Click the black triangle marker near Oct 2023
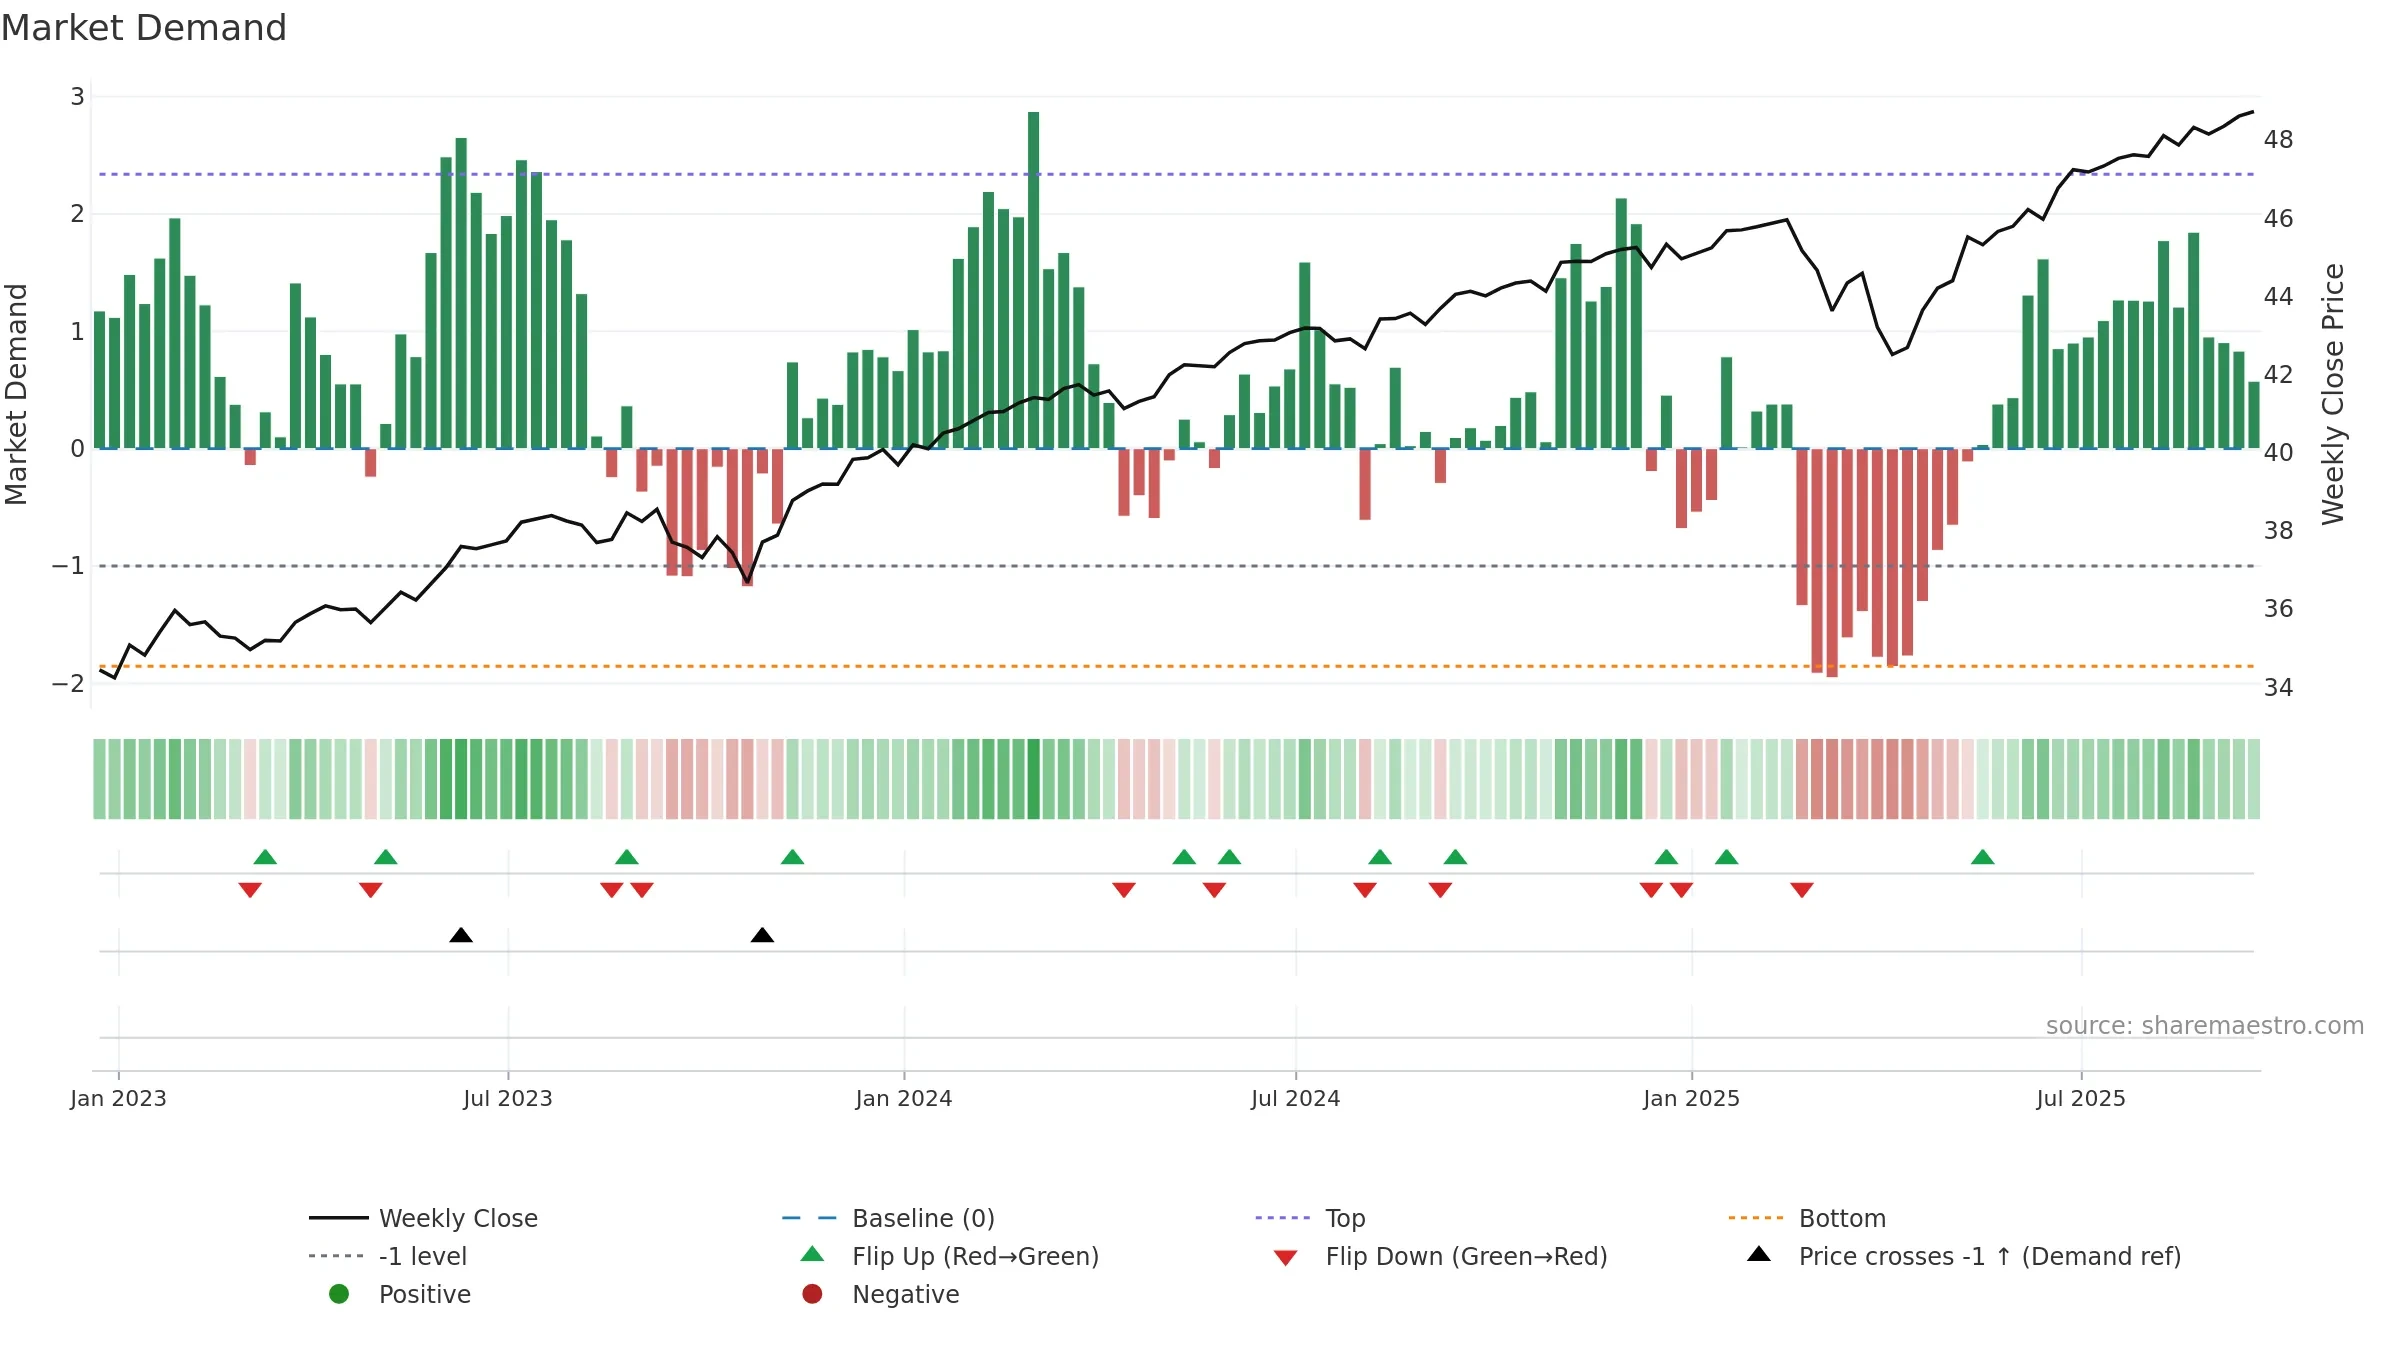Image resolution: width=2400 pixels, height=1350 pixels. 762,935
